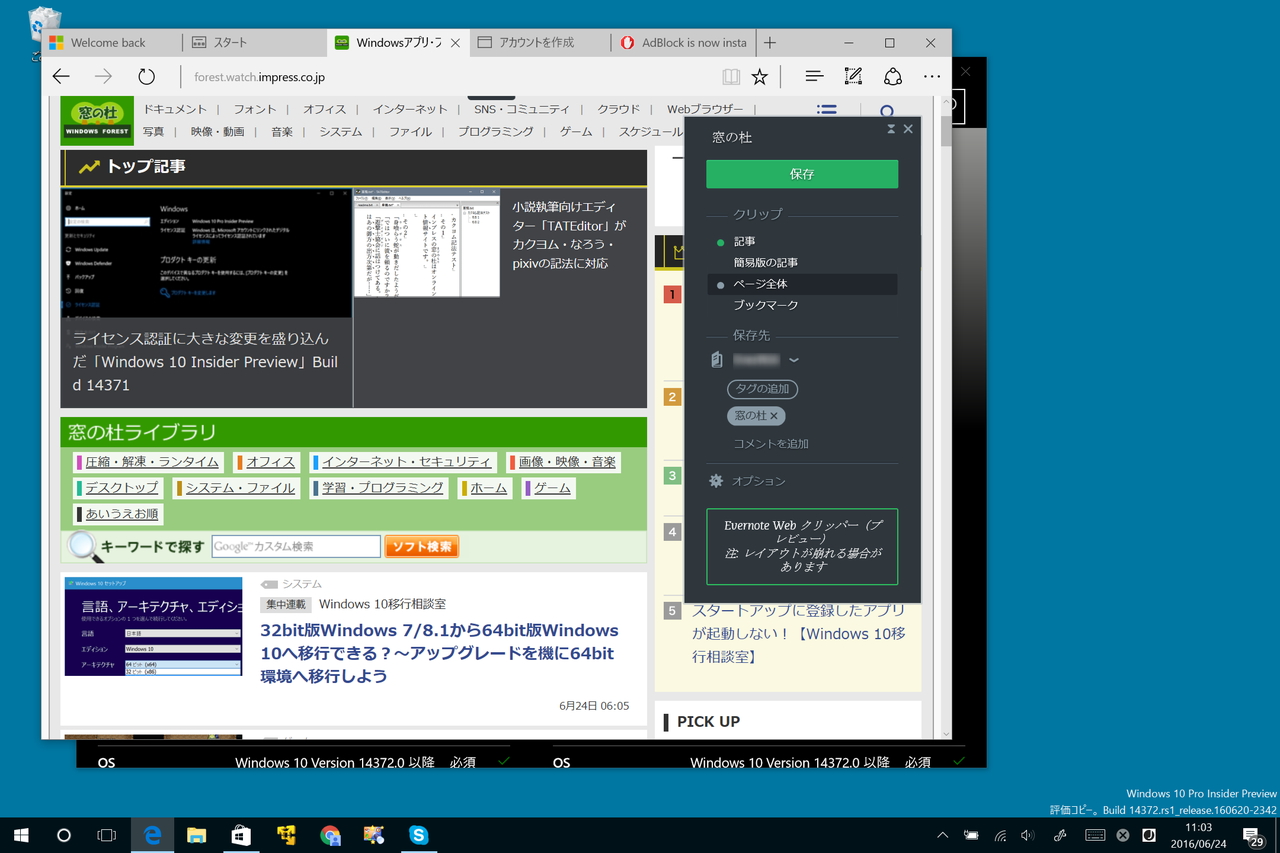Open Cortana search circle

64,835
